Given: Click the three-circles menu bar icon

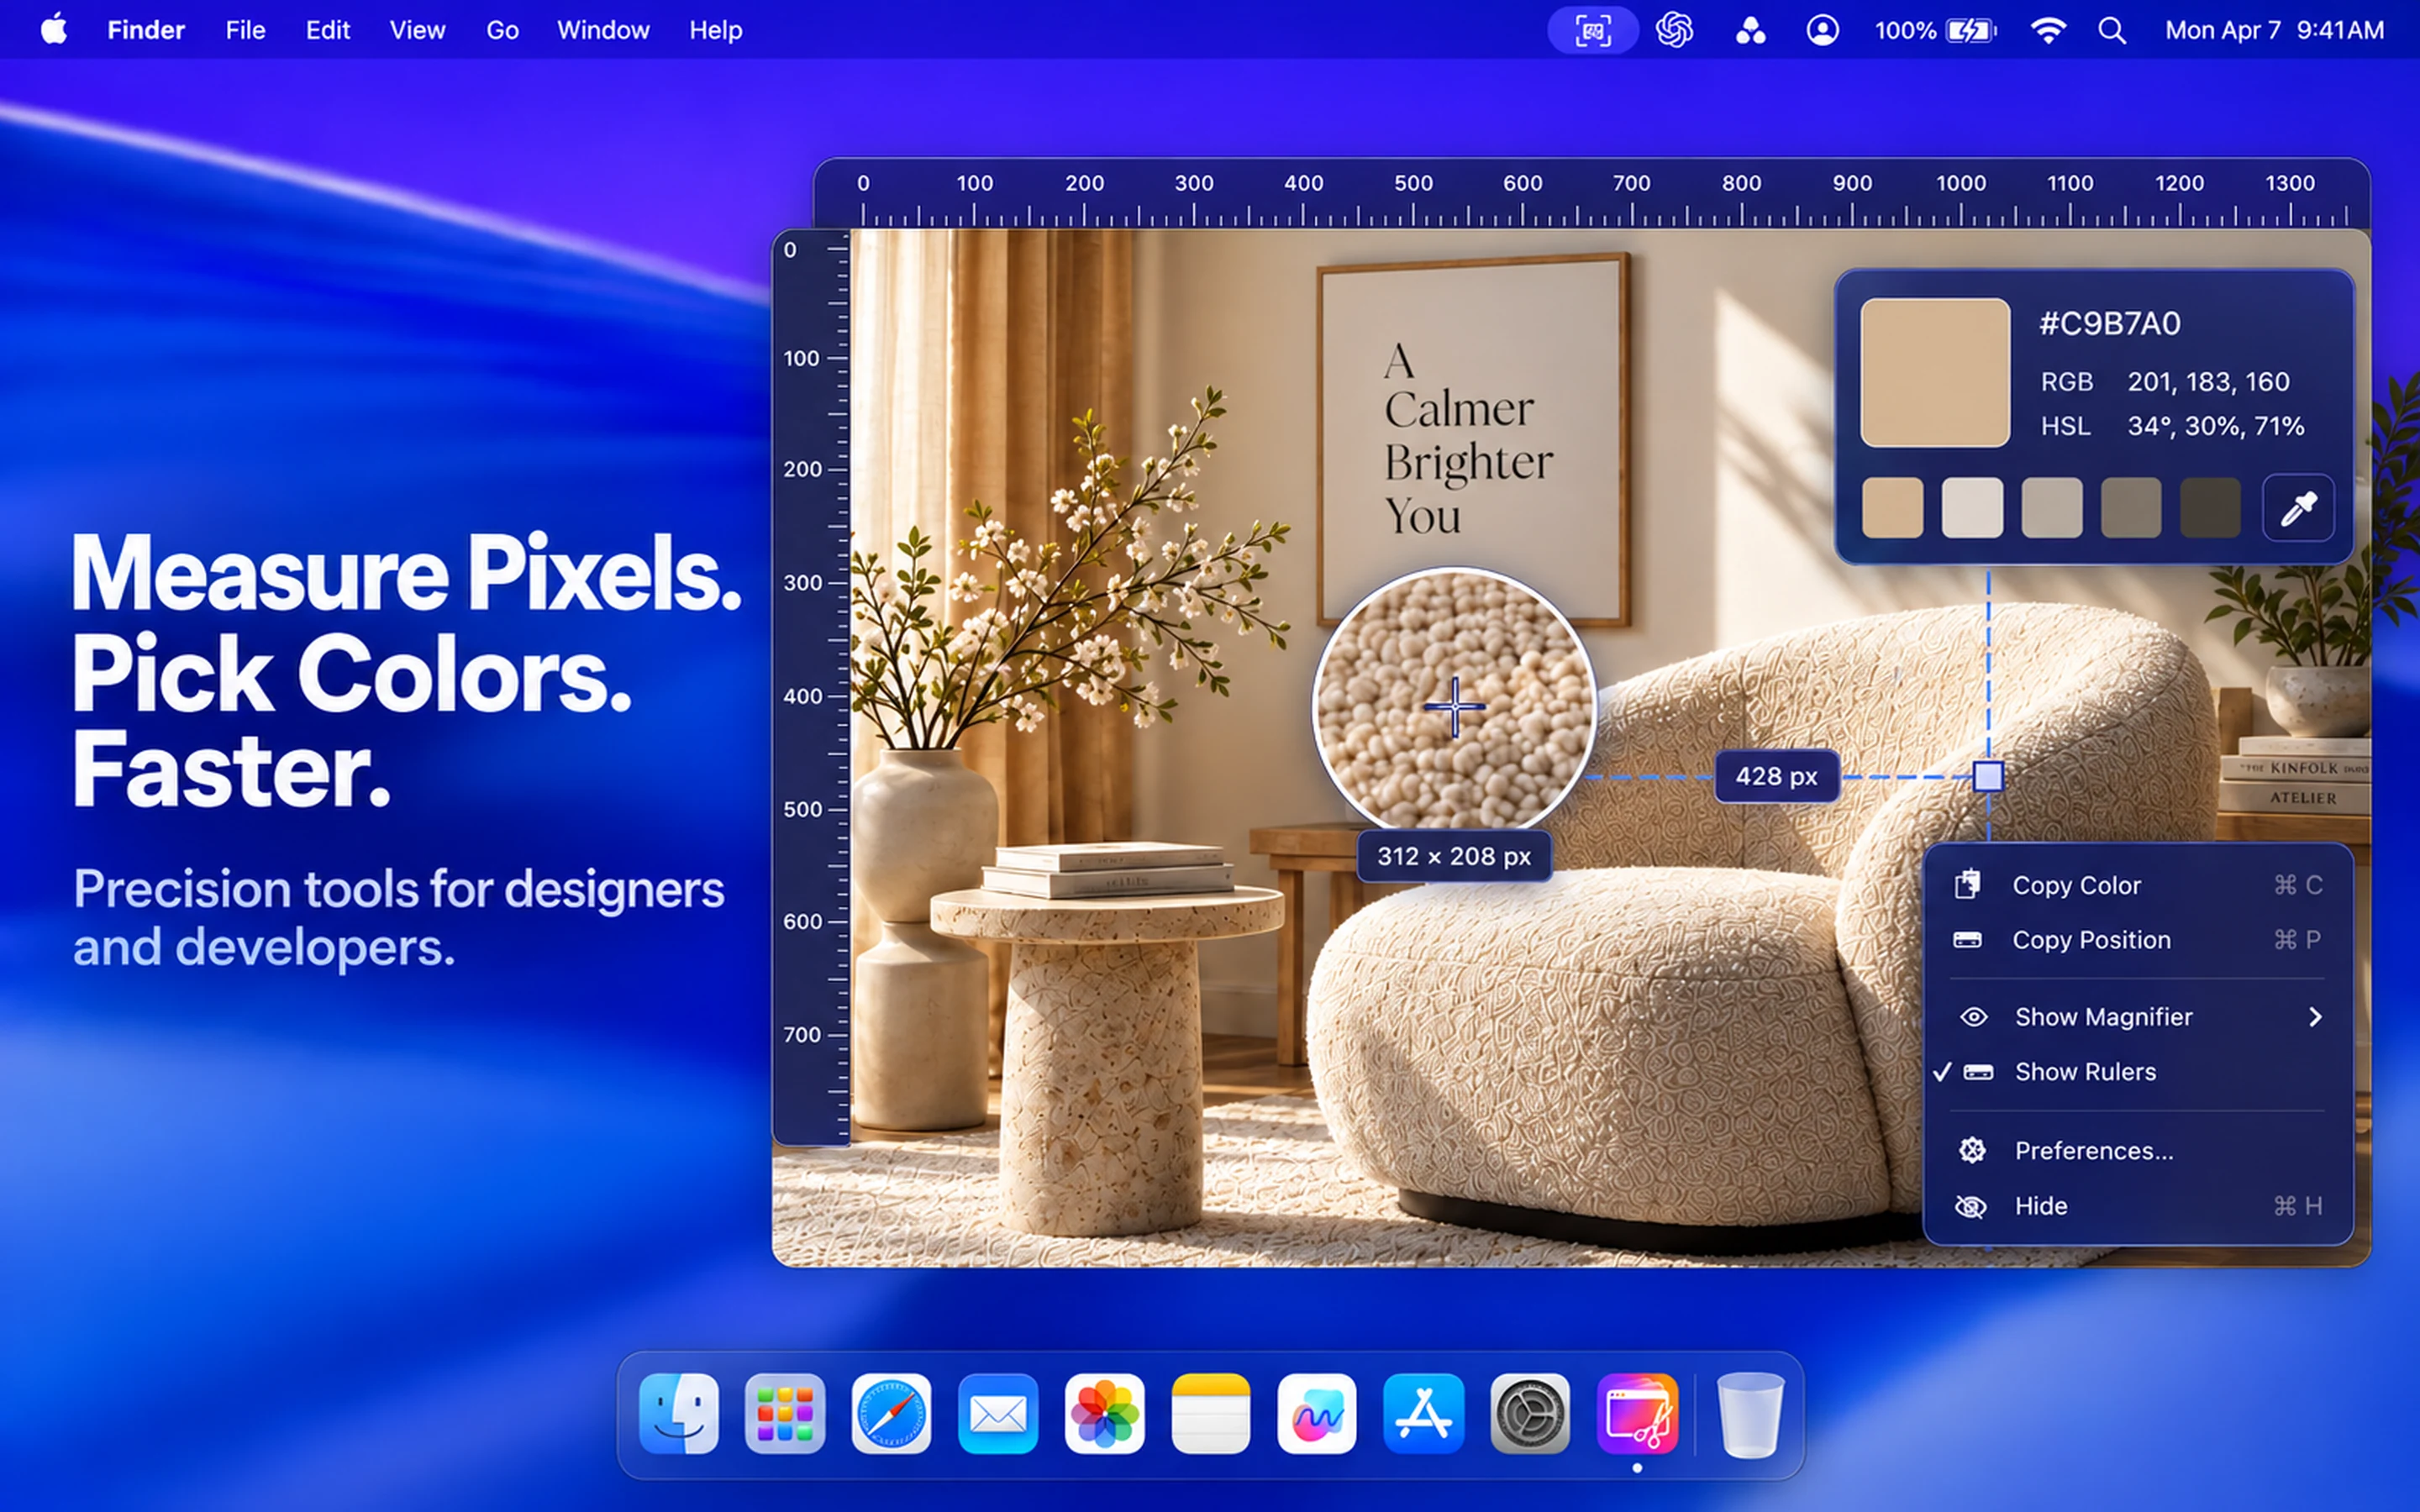Looking at the screenshot, I should point(1750,31).
